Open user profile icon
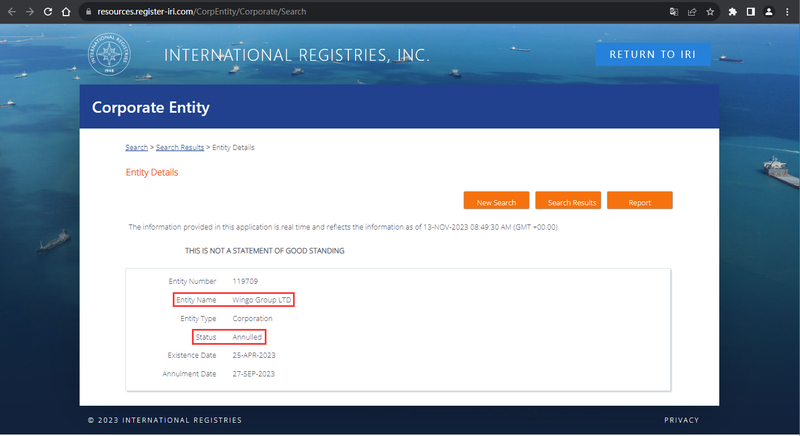This screenshot has width=800, height=436. [x=768, y=12]
